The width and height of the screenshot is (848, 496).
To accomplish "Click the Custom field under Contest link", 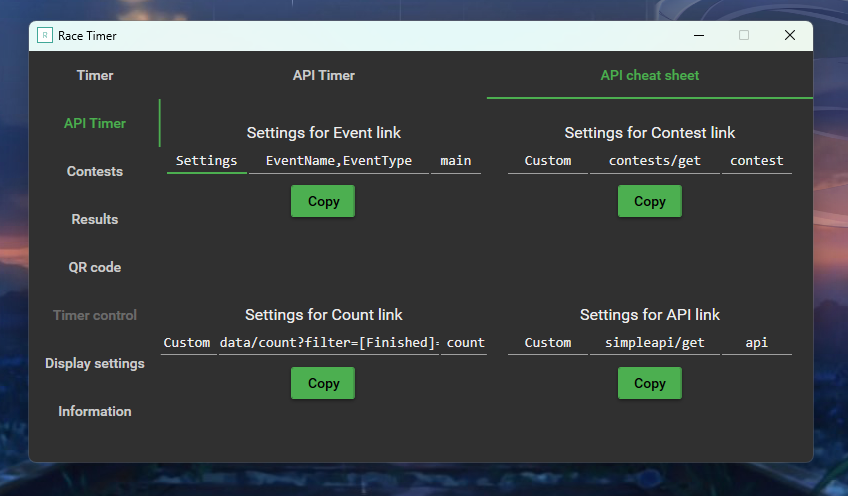I will [548, 161].
